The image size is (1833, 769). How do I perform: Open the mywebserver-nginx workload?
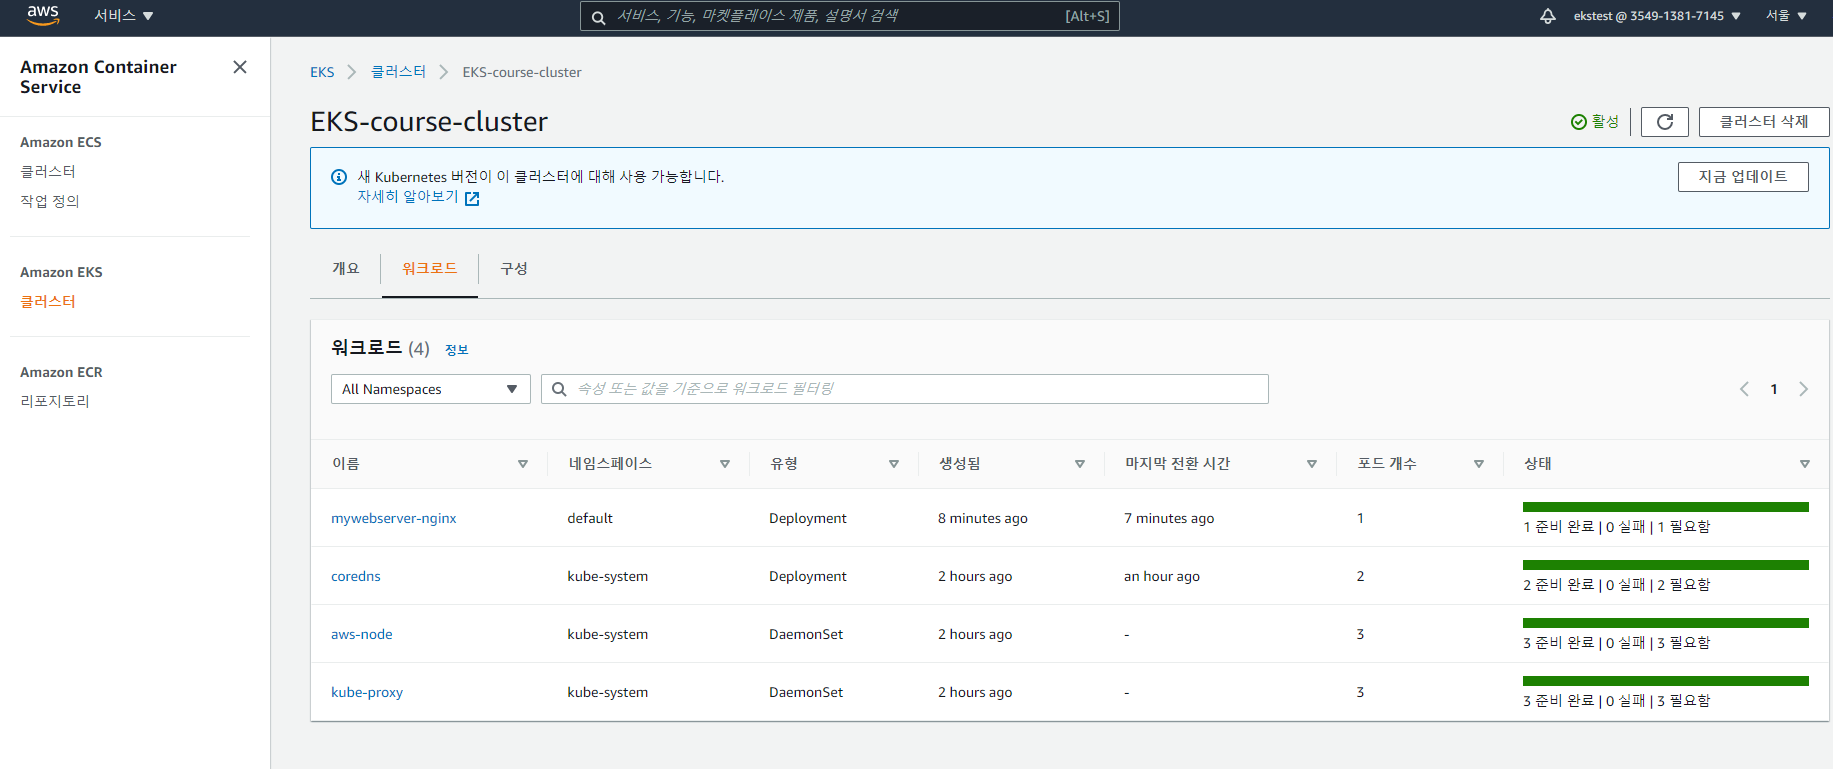[x=394, y=518]
